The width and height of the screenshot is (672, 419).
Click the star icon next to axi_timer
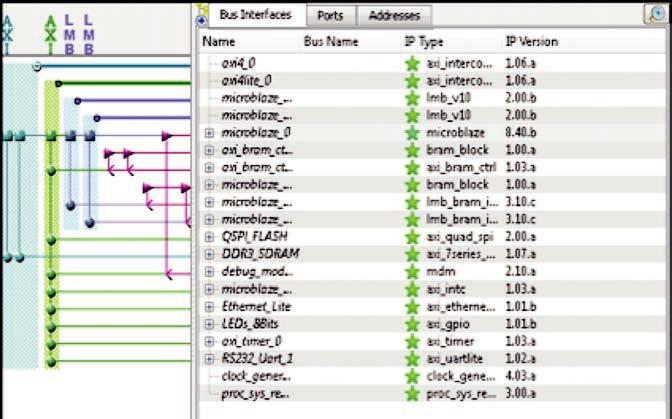411,342
